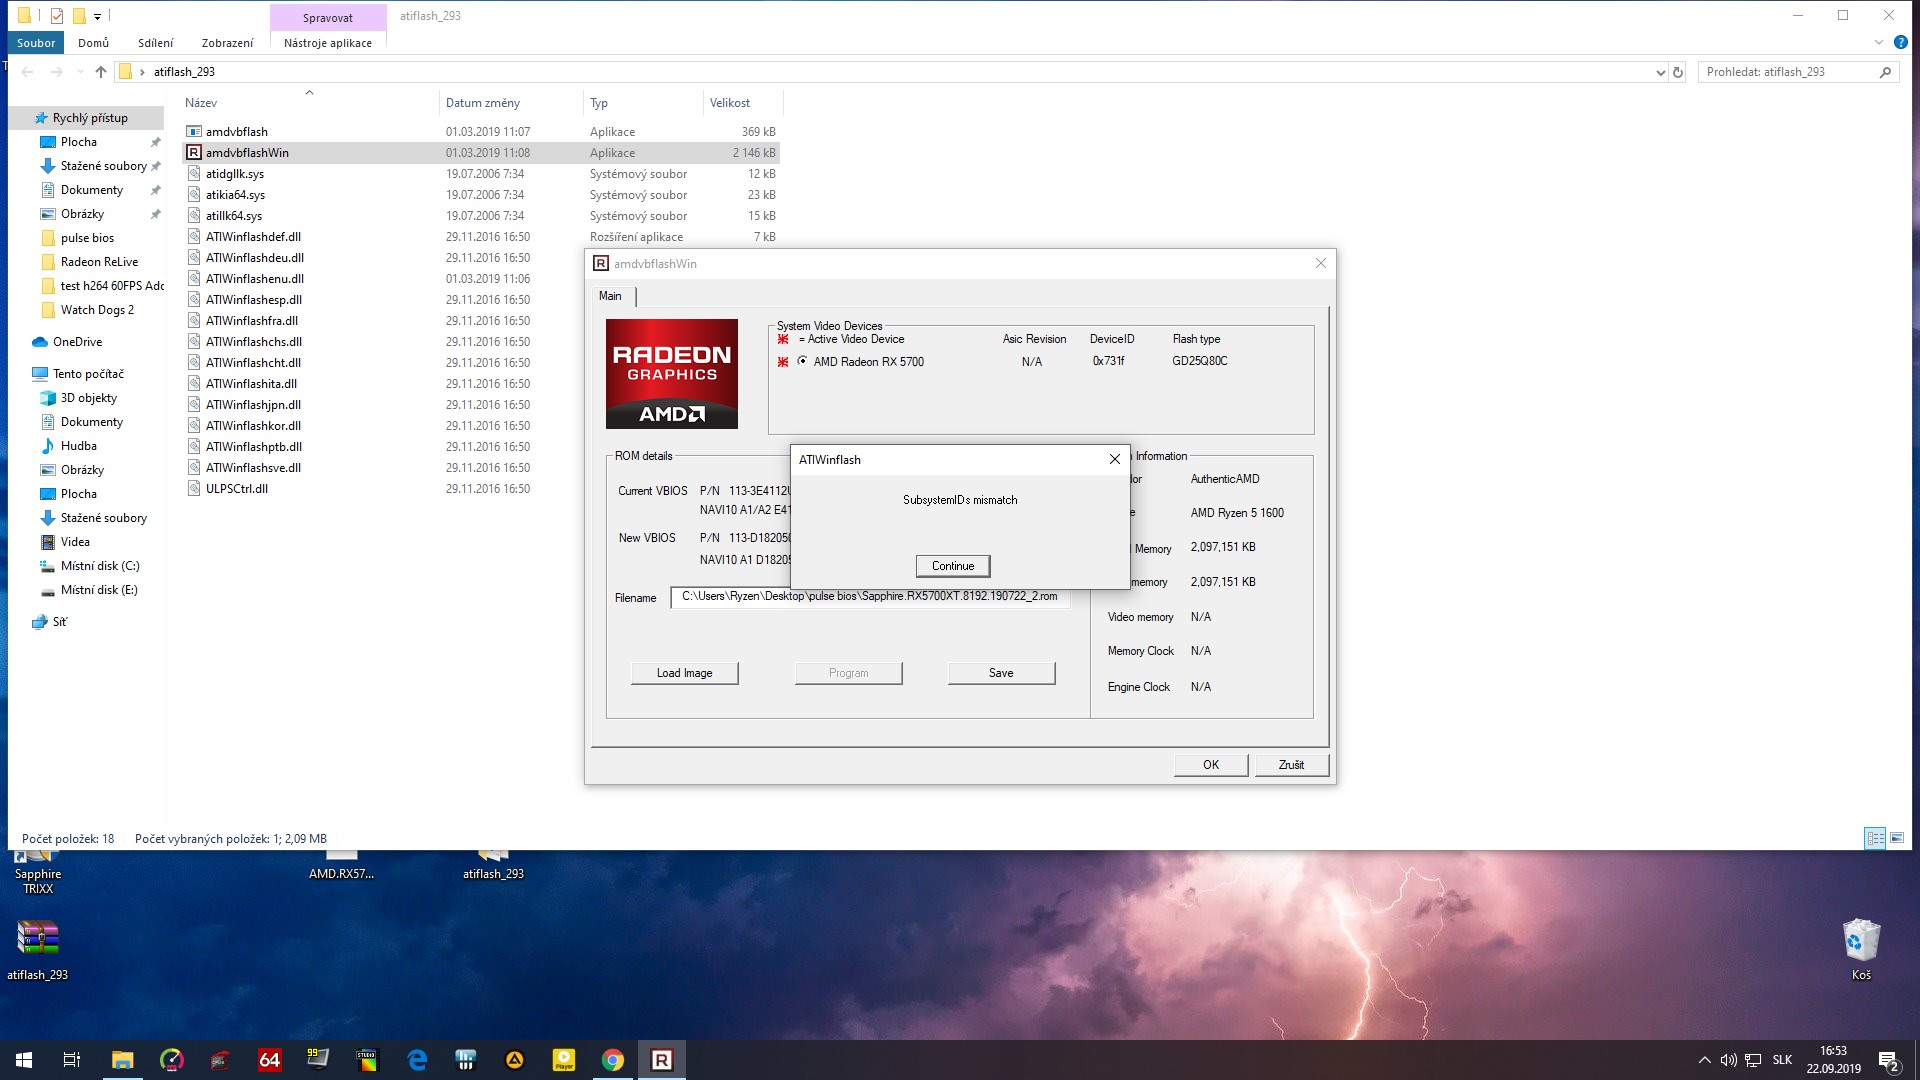Open Explorer help icon

(1900, 43)
